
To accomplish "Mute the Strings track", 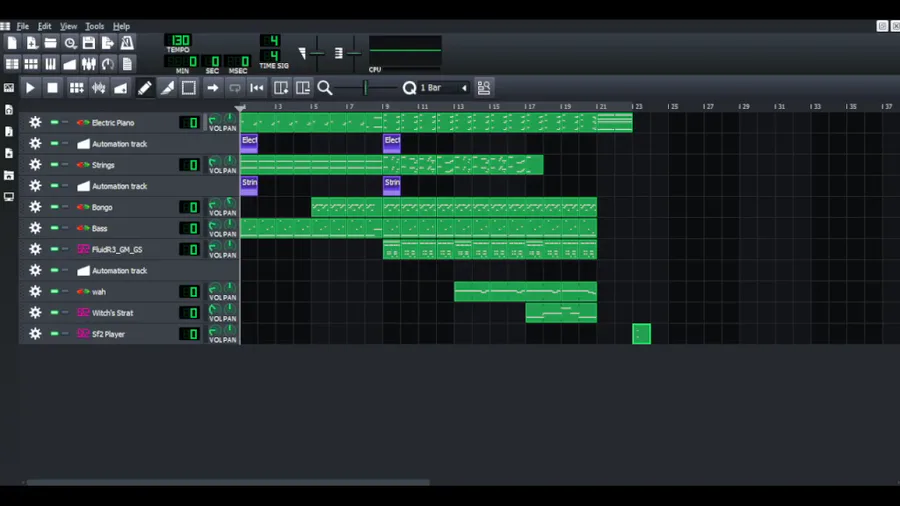I will pyautogui.click(x=55, y=165).
